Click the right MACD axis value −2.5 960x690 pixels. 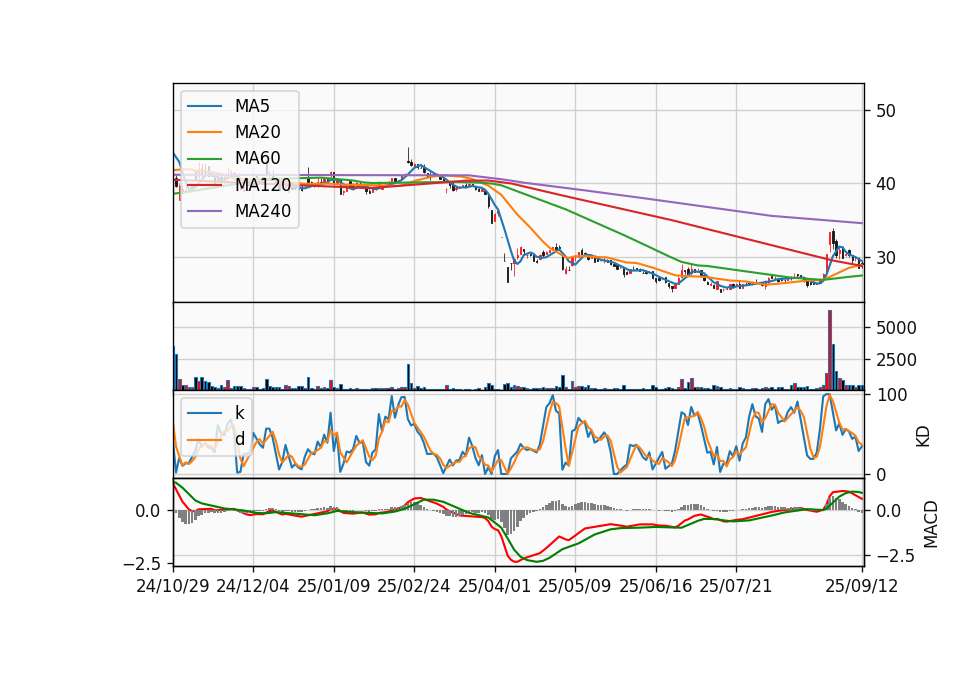point(896,557)
